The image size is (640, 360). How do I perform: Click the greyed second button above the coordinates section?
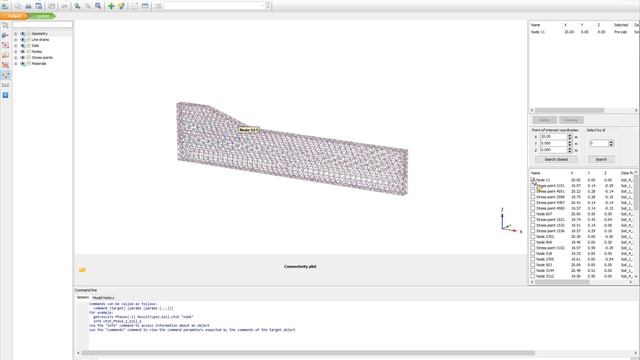tap(571, 120)
